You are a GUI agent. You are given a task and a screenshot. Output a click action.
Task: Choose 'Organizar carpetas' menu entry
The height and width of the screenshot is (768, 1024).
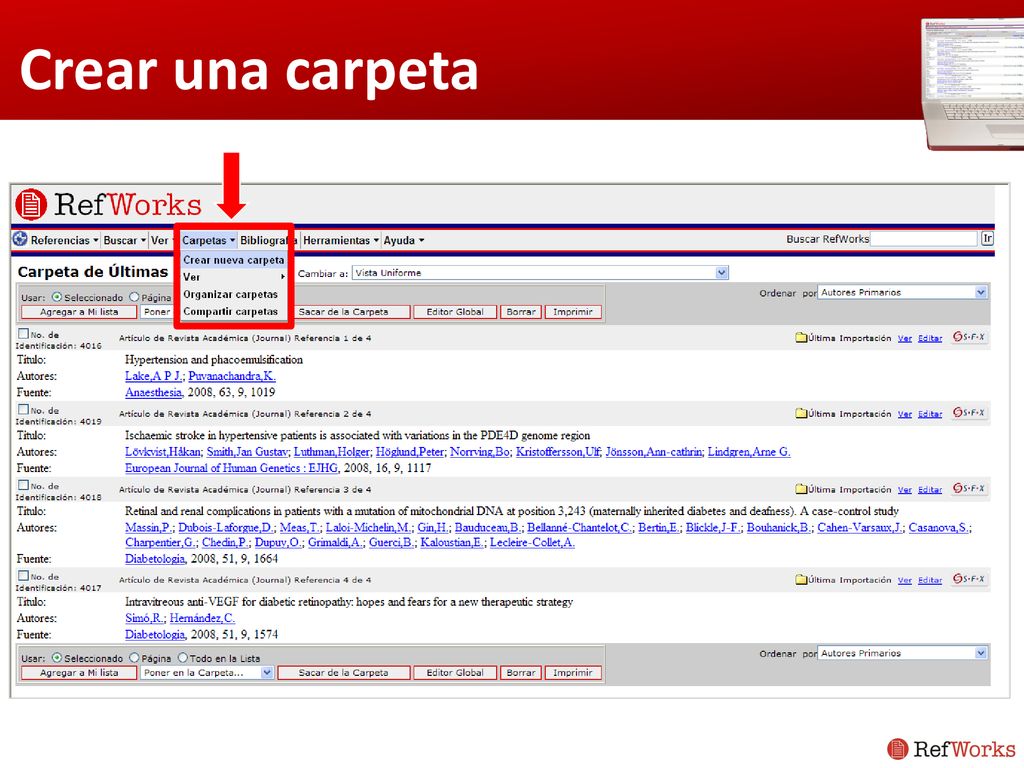(x=234, y=295)
